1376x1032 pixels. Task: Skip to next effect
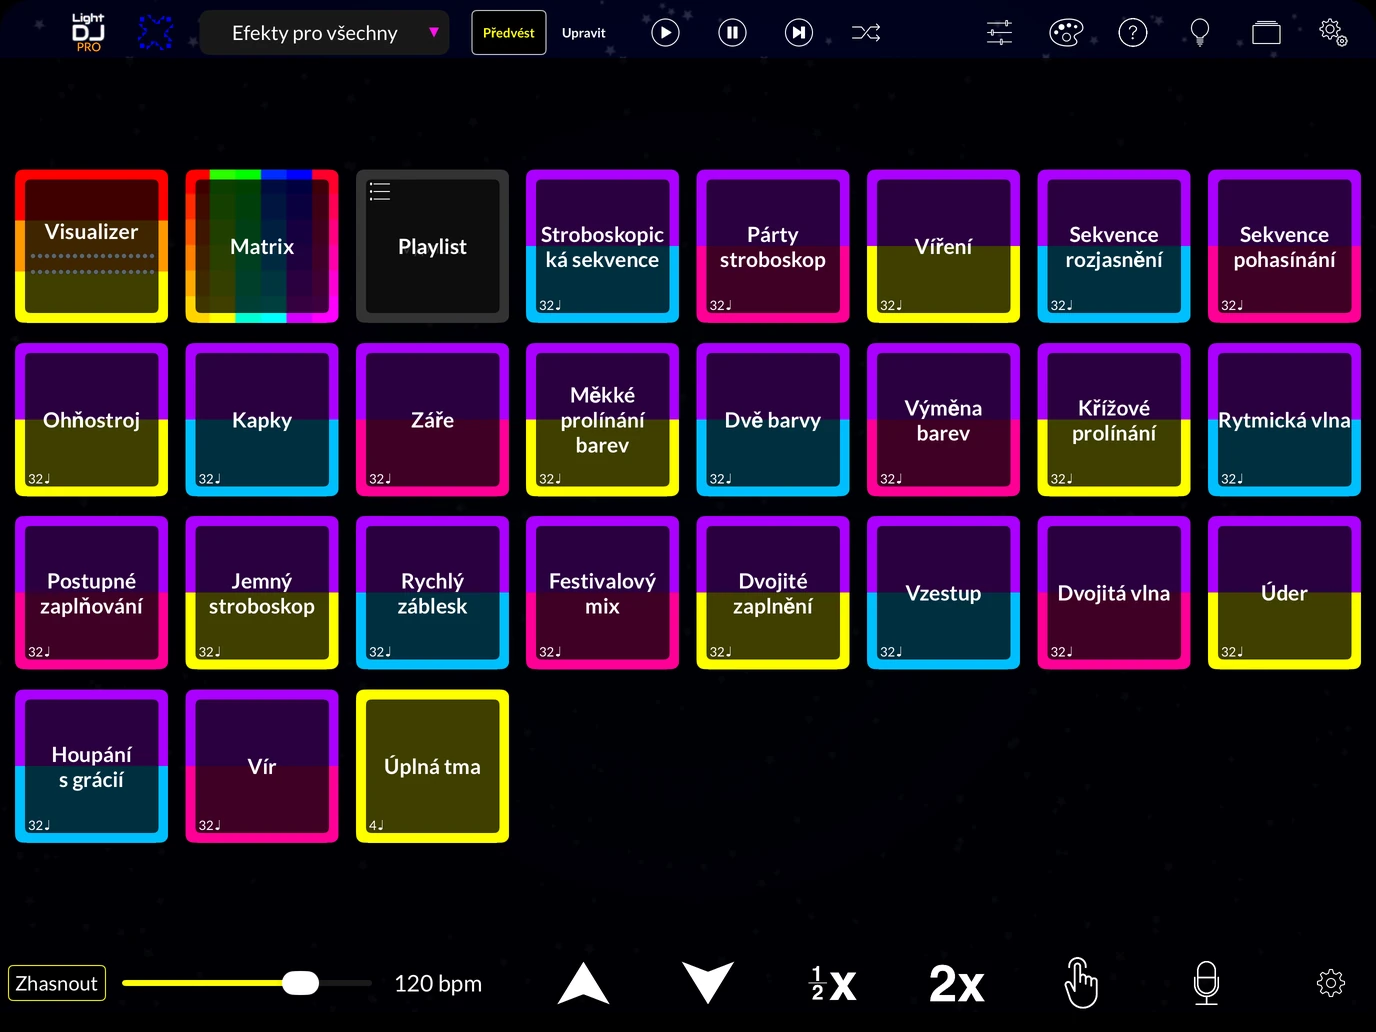click(x=799, y=33)
